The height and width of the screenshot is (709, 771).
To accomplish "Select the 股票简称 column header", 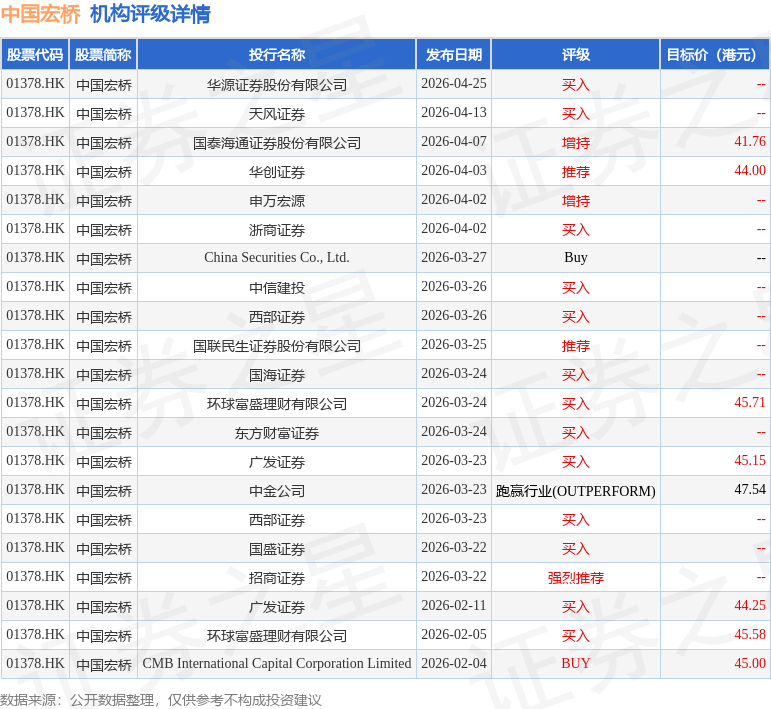I will click(103, 55).
